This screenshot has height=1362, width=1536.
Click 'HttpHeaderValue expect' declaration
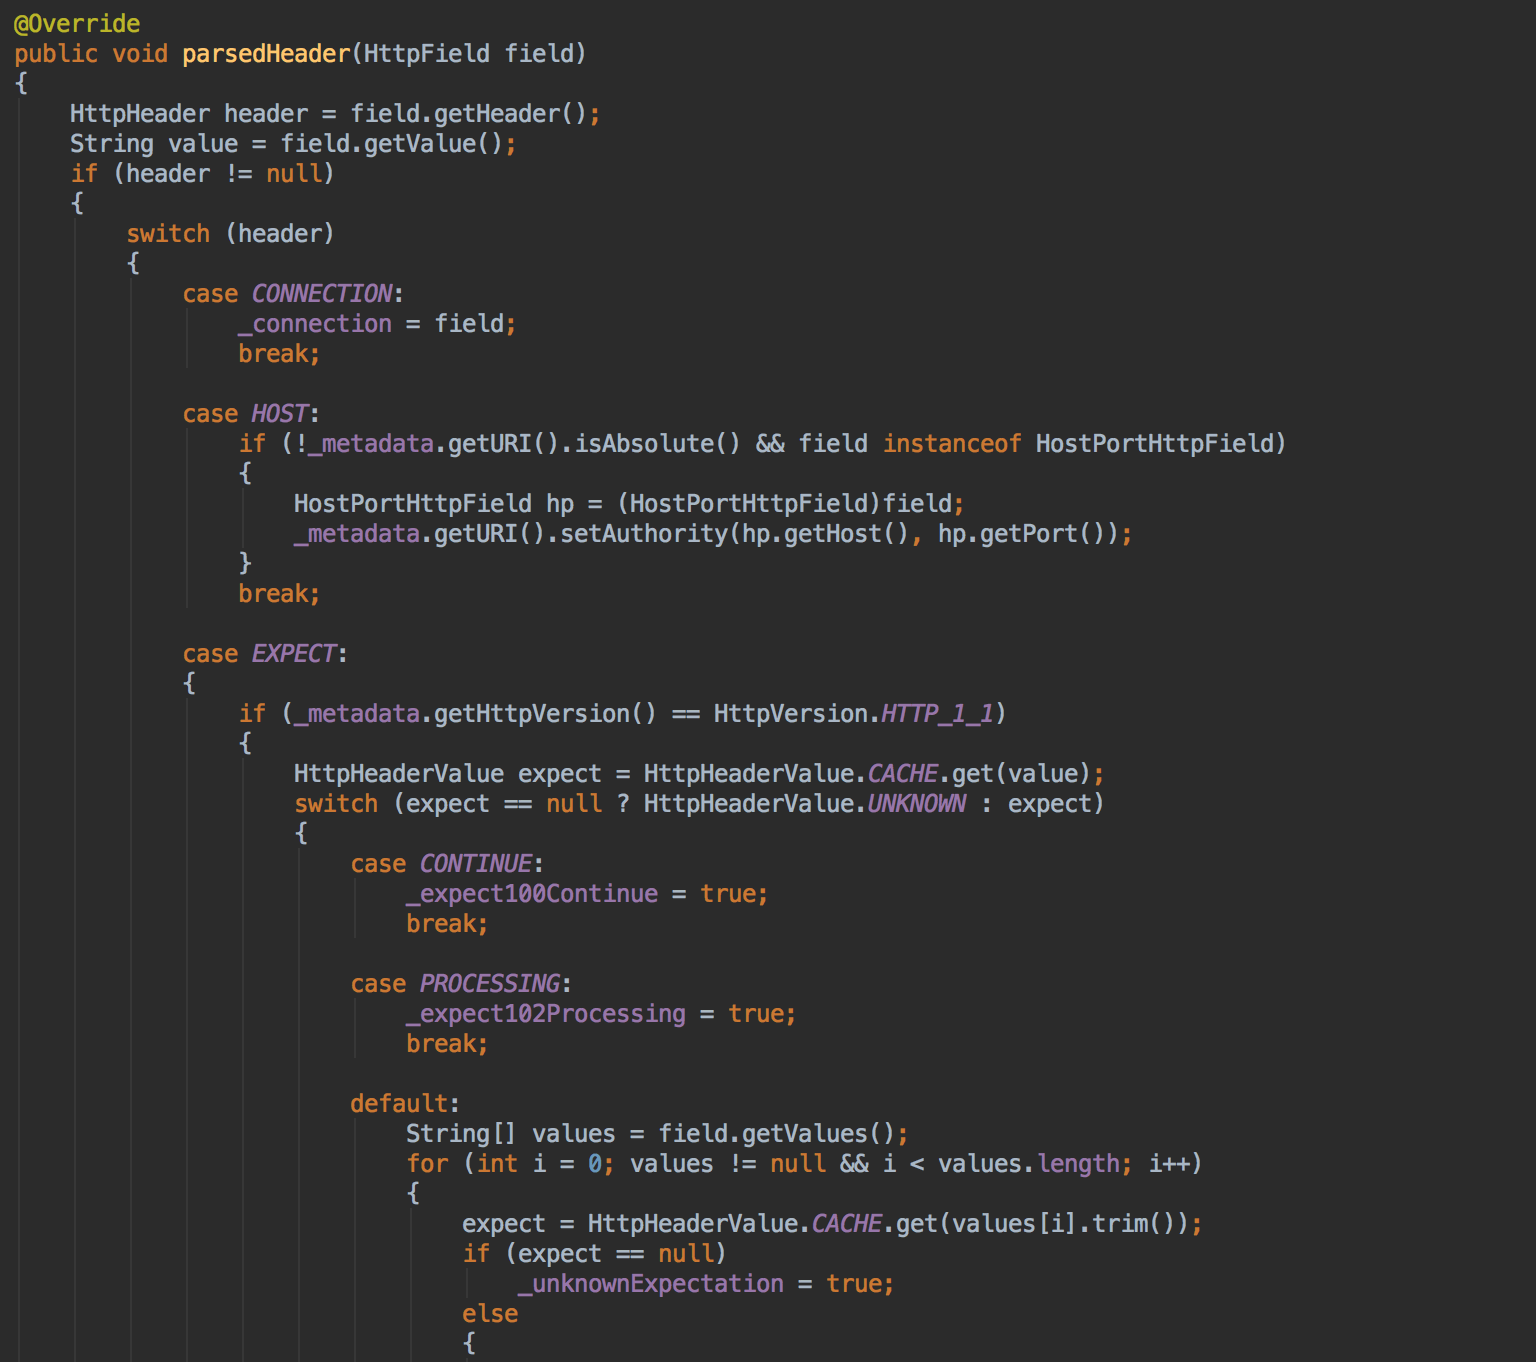click(x=448, y=773)
